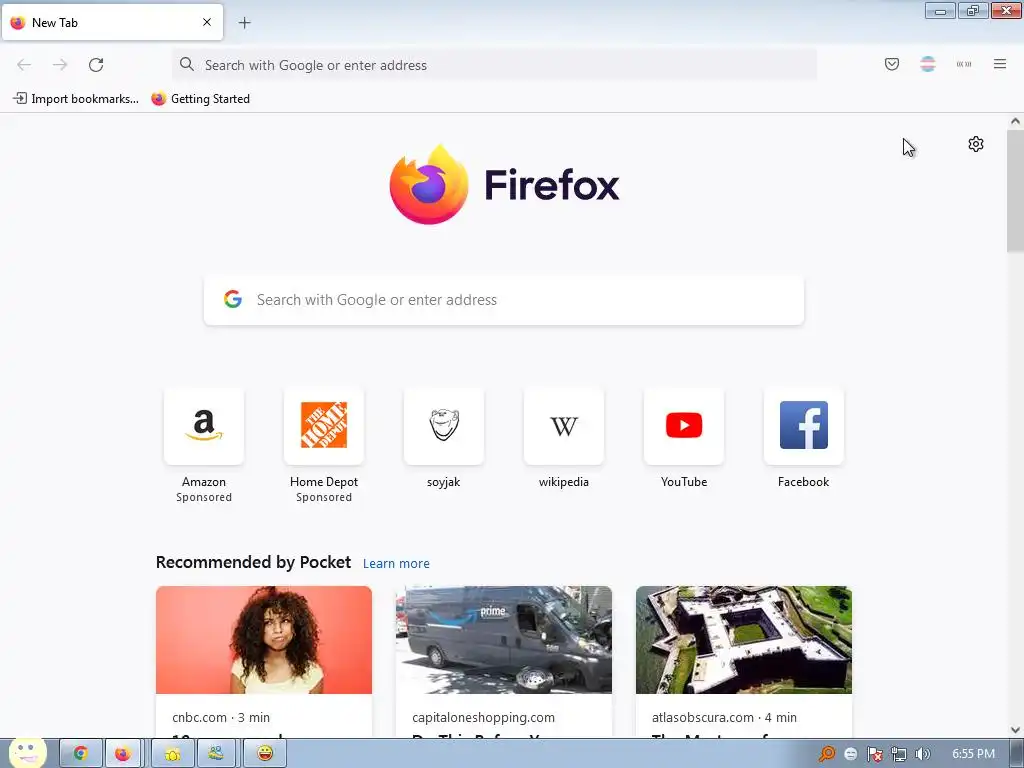
Task: Click the Recommended by Pocket heading
Action: pyautogui.click(x=253, y=562)
